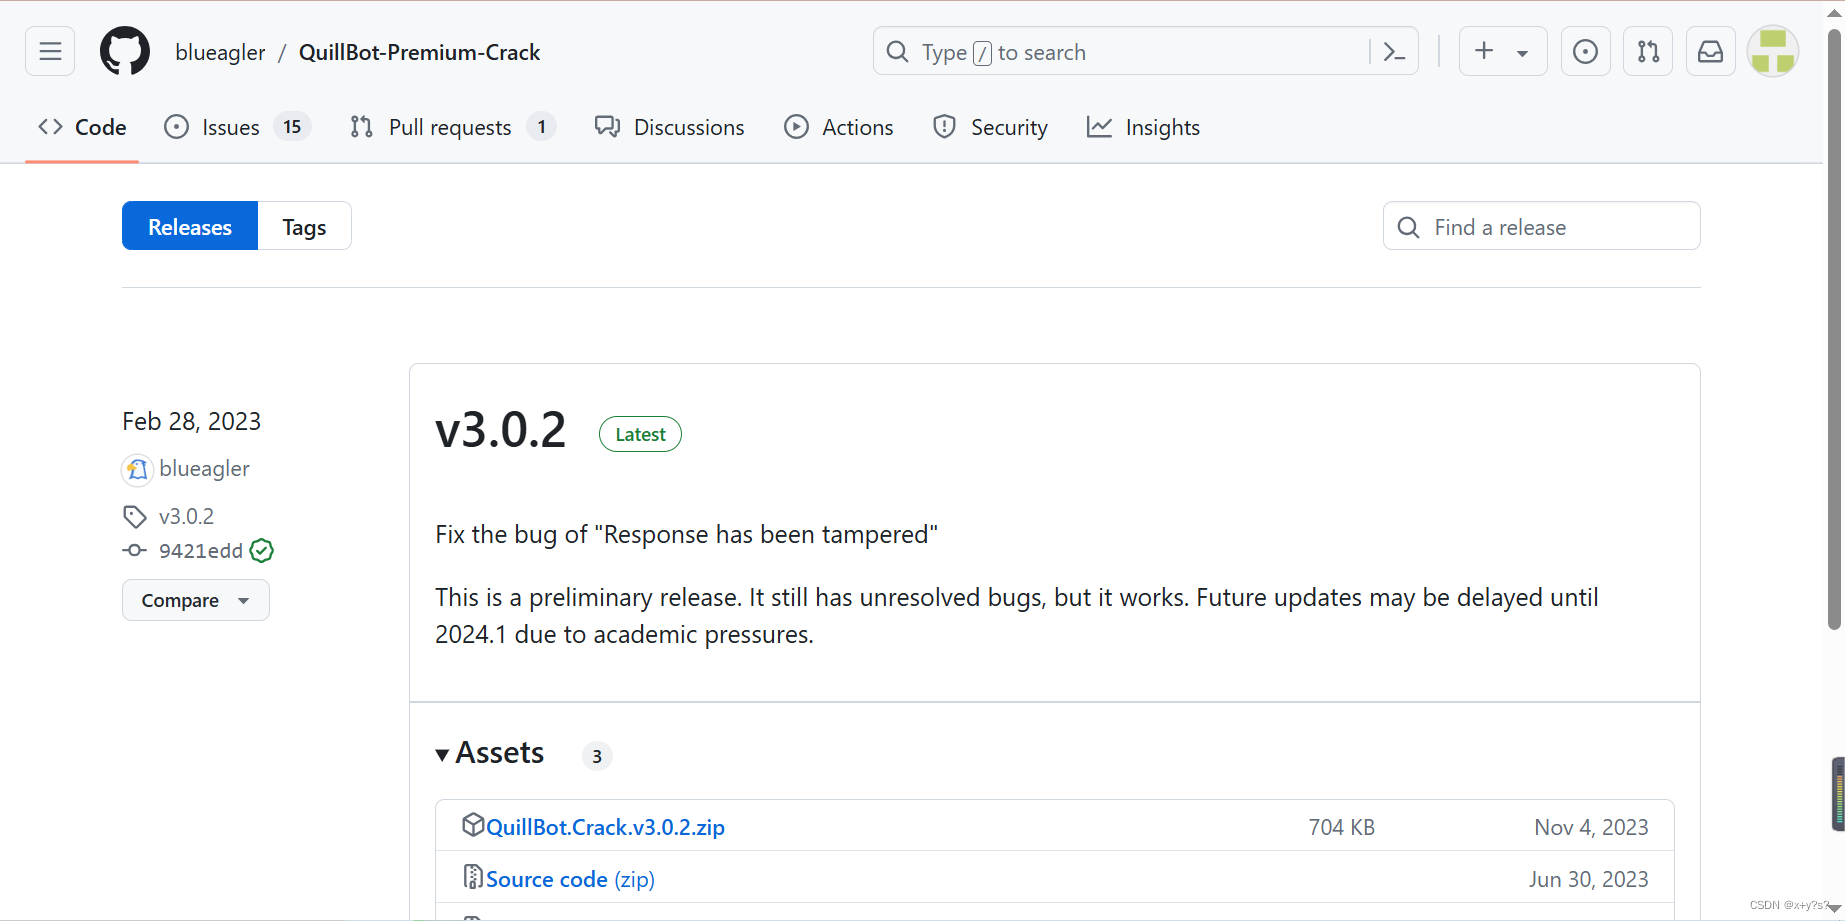Switch to the Security tab
The height and width of the screenshot is (921, 1845).
click(990, 127)
